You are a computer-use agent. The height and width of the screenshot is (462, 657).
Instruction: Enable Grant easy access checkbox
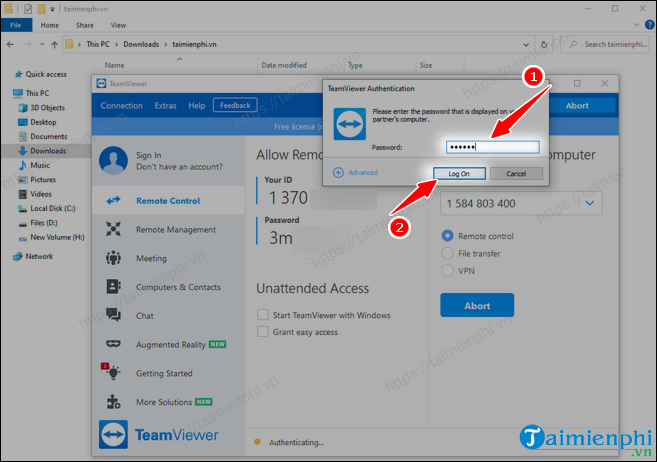coord(263,332)
